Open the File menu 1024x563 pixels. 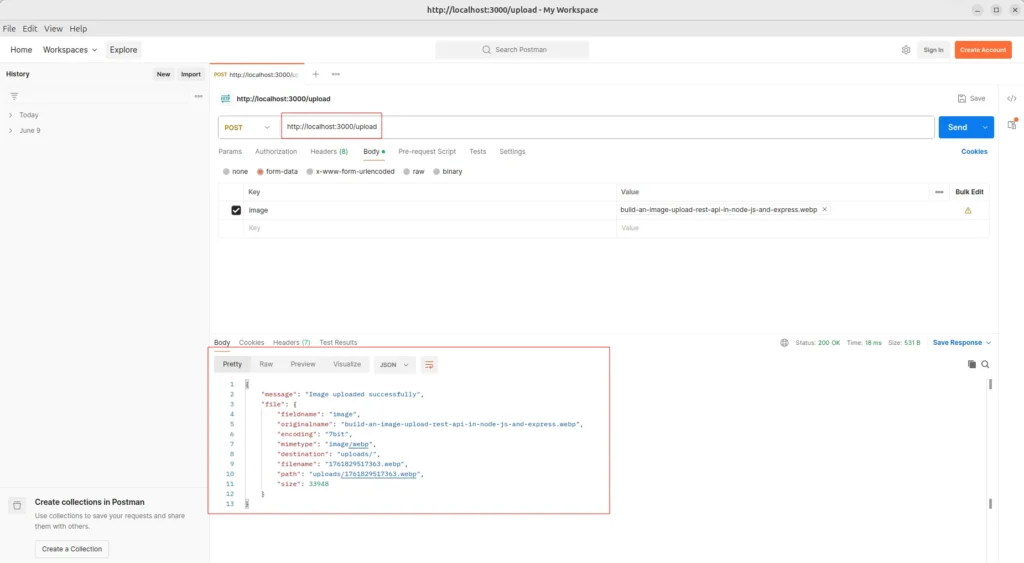tap(9, 29)
